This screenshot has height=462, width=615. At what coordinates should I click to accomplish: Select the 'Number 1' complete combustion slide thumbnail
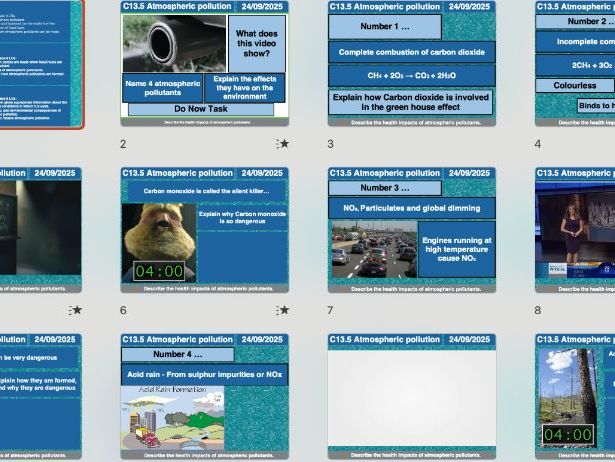pos(412,63)
